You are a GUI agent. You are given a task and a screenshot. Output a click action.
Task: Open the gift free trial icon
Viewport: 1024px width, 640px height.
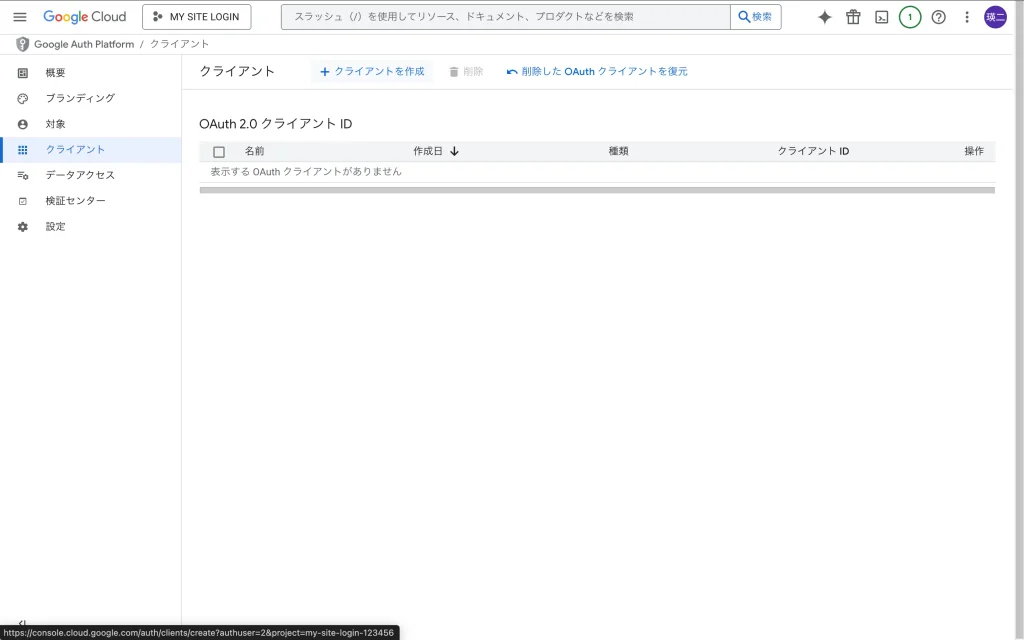pos(853,17)
